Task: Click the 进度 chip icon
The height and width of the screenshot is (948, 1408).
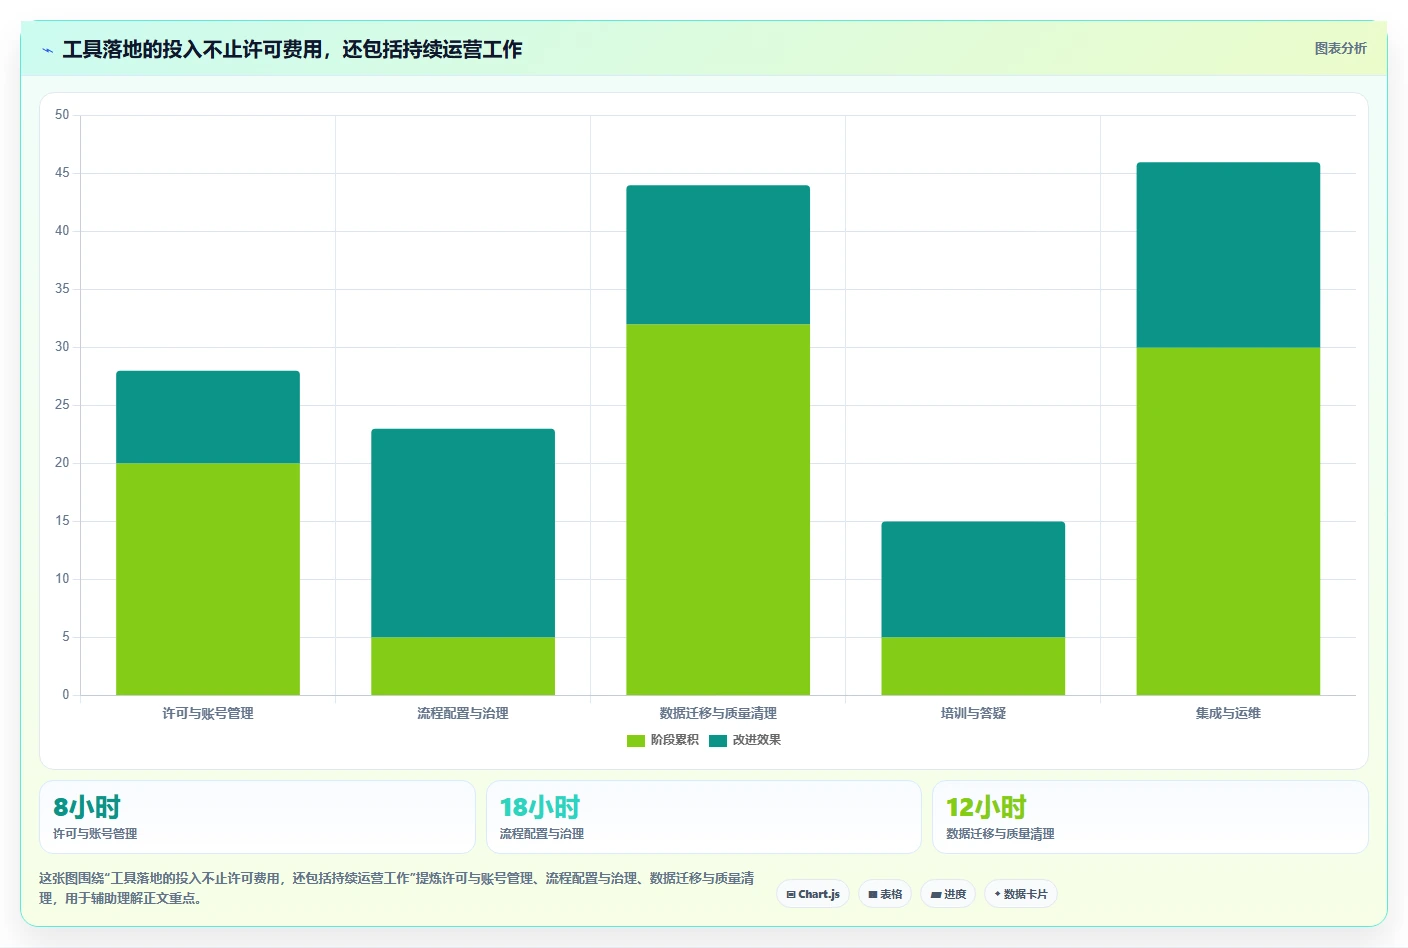Action: 936,895
